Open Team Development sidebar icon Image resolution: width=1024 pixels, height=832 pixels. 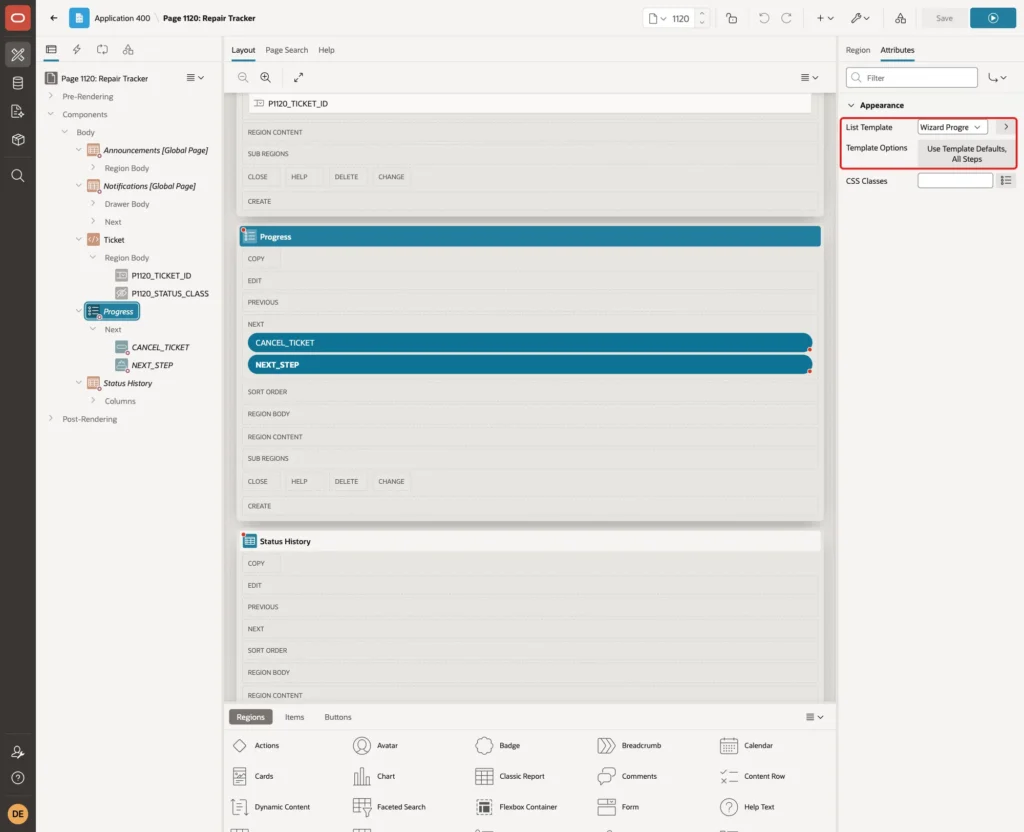click(18, 111)
